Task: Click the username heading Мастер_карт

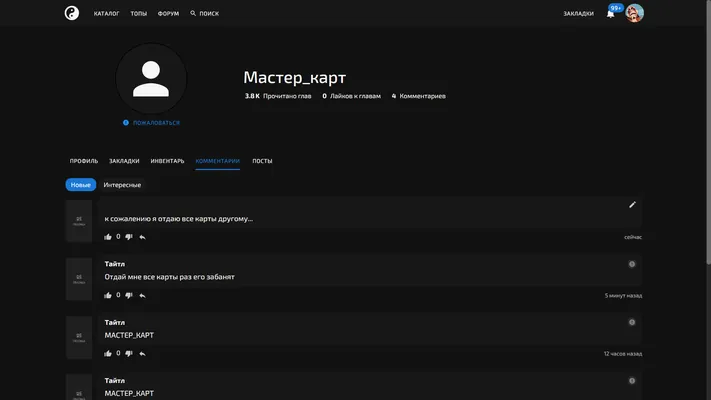Action: [x=295, y=78]
